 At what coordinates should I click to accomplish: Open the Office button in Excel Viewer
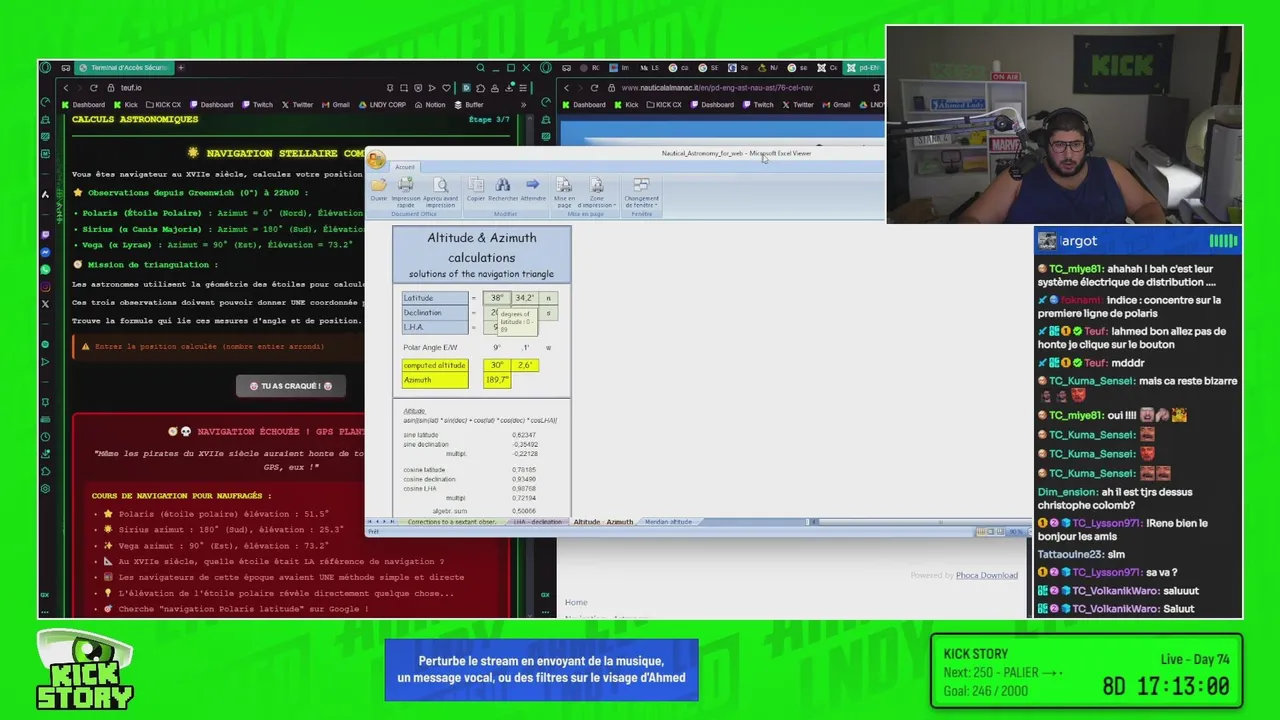pos(376,160)
